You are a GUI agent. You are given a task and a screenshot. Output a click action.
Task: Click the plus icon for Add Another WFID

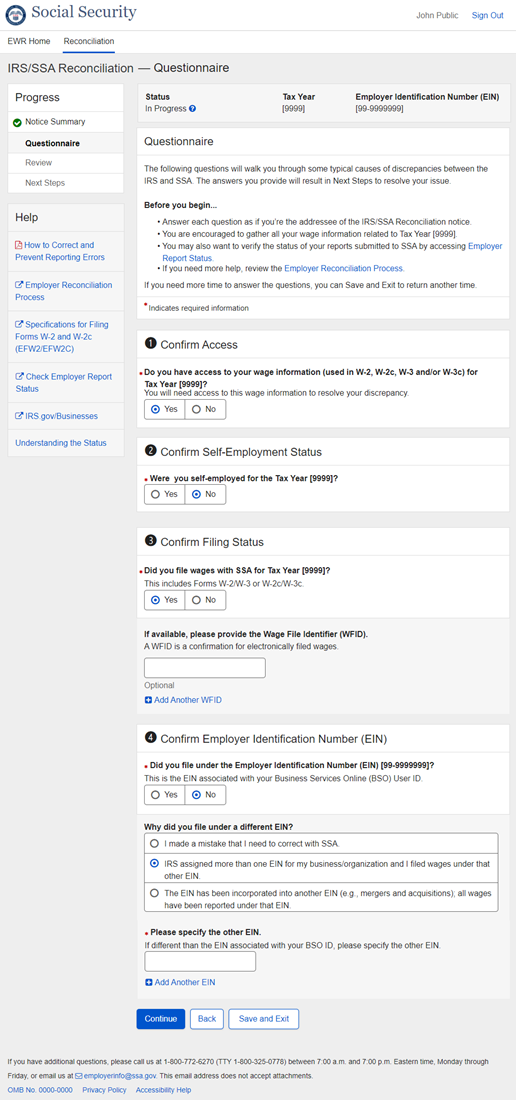148,700
